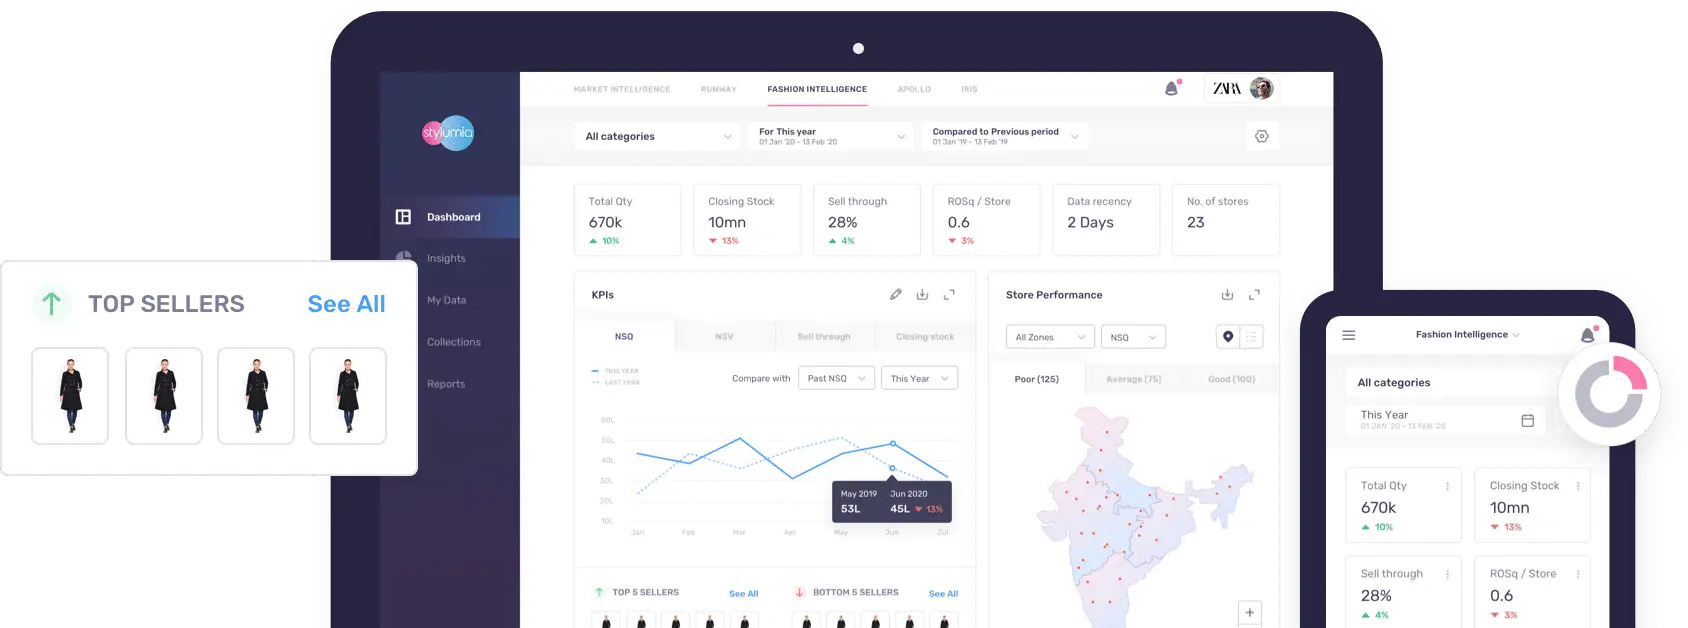Image resolution: width=1688 pixels, height=628 pixels.
Task: Expand Store Performance panel to fullscreen
Action: tap(1254, 294)
